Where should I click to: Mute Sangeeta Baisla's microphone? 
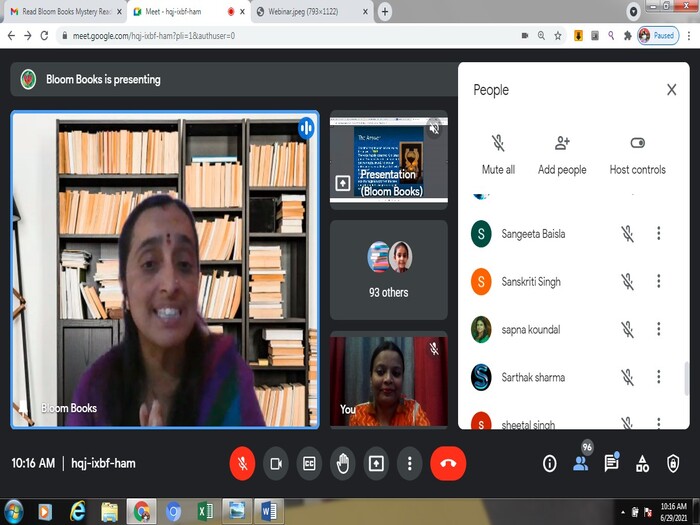[627, 233]
